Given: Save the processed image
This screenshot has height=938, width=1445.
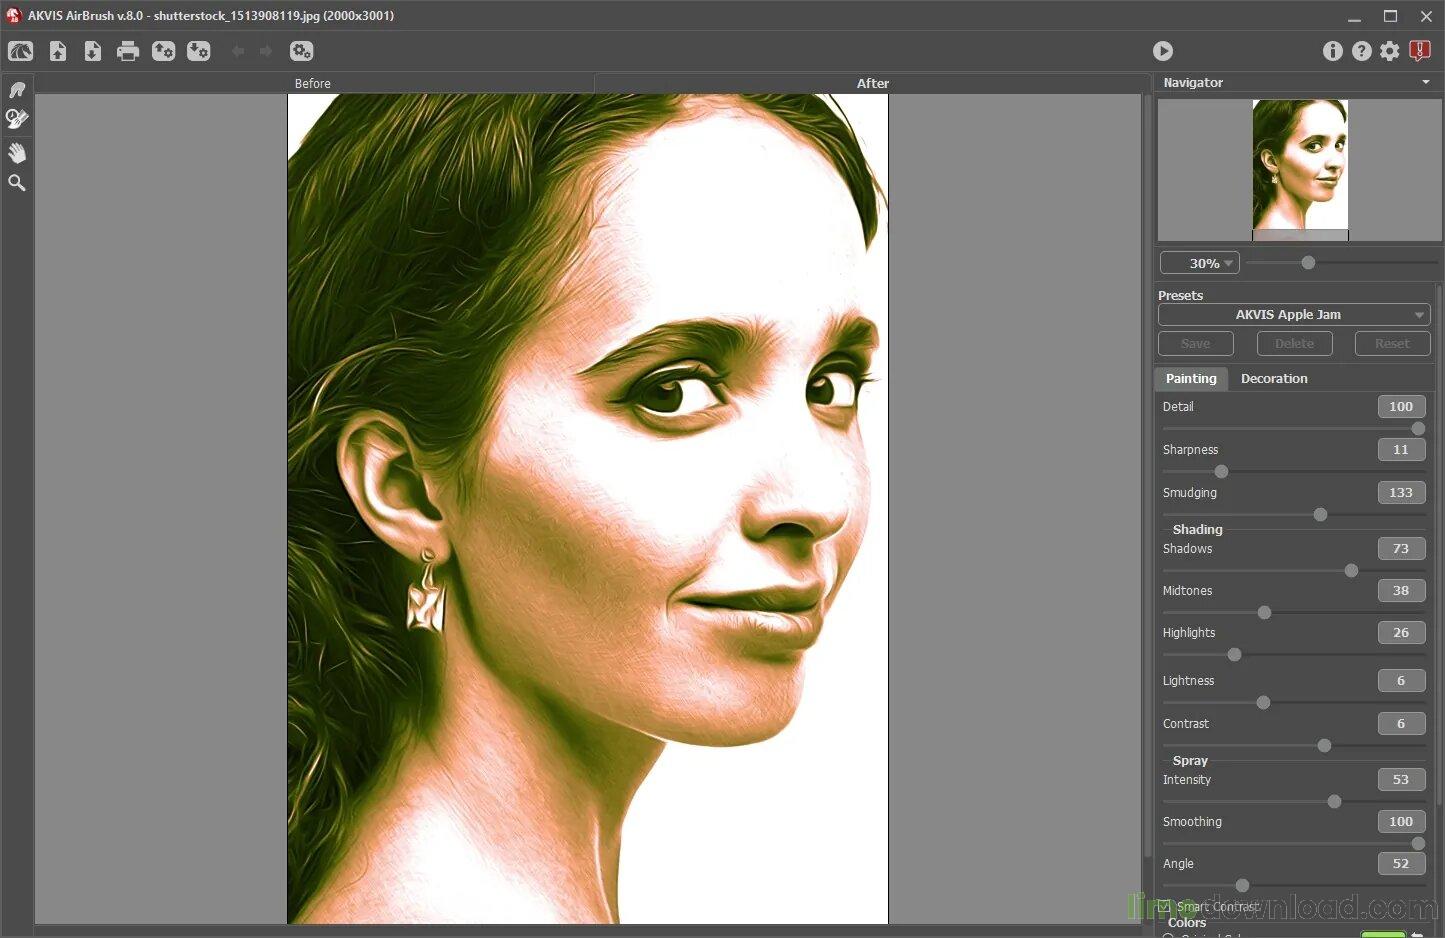Looking at the screenshot, I should coord(93,51).
